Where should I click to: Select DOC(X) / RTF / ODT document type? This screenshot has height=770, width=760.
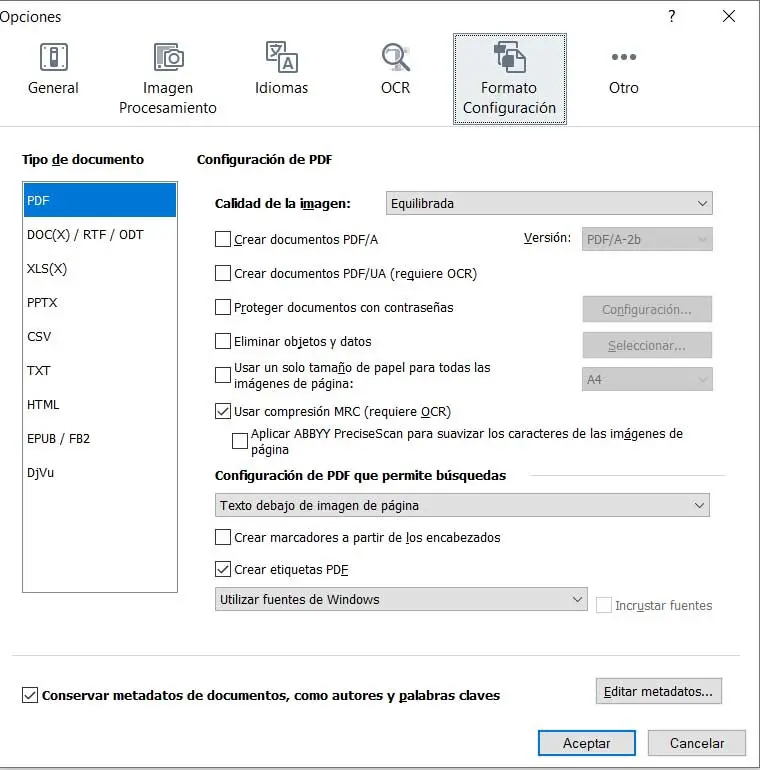pos(100,234)
